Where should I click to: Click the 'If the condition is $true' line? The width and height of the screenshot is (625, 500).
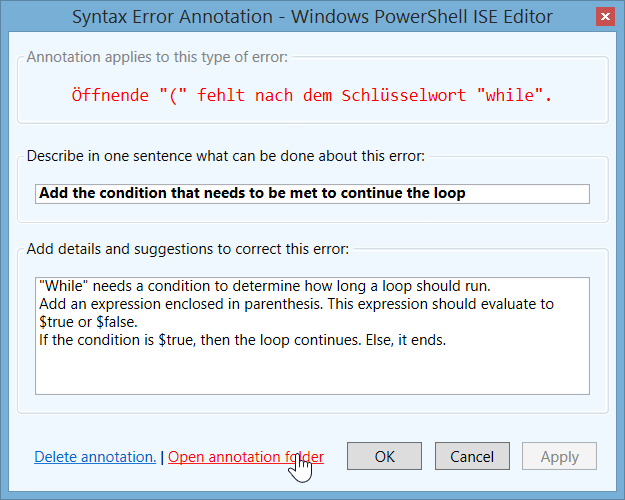(x=240, y=340)
